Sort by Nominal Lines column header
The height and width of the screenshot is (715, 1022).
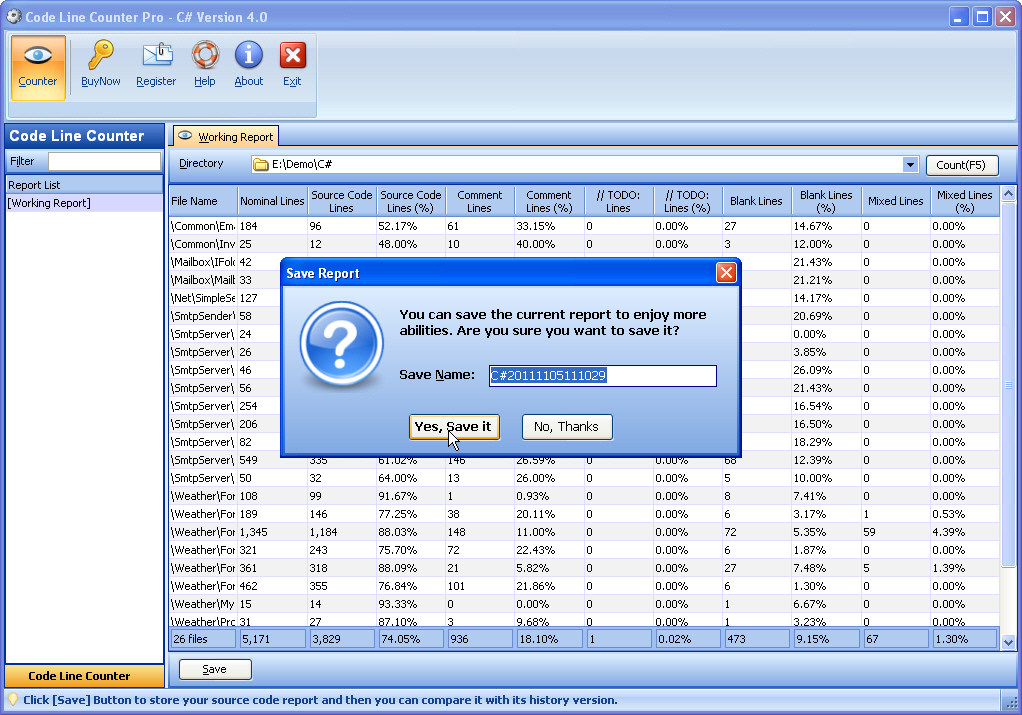(272, 201)
